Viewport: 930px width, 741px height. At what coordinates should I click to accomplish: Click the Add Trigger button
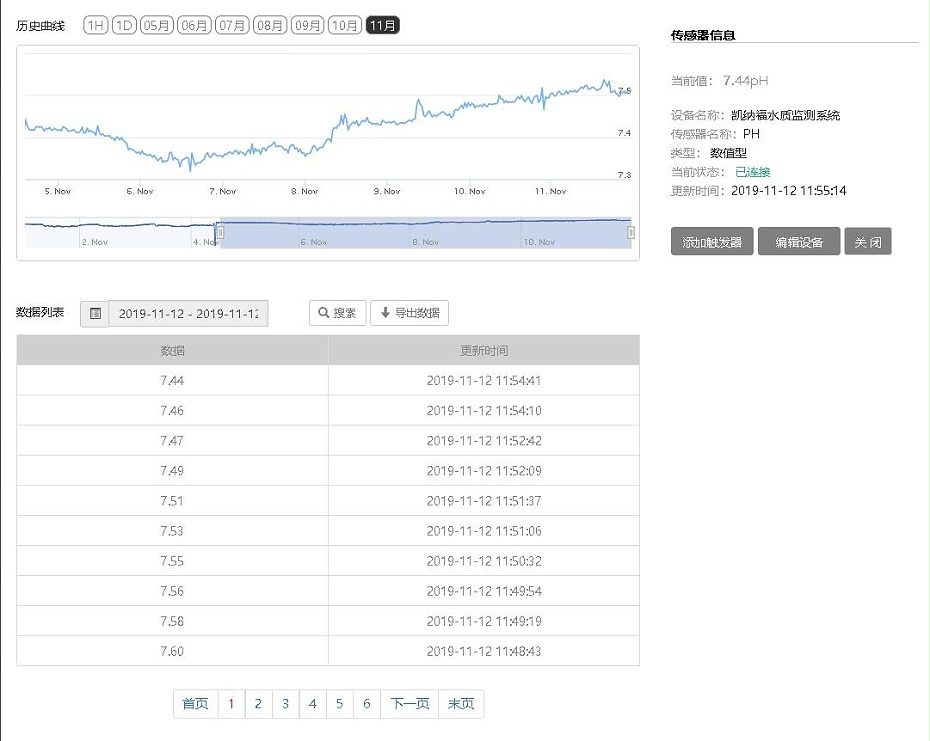[x=712, y=241]
